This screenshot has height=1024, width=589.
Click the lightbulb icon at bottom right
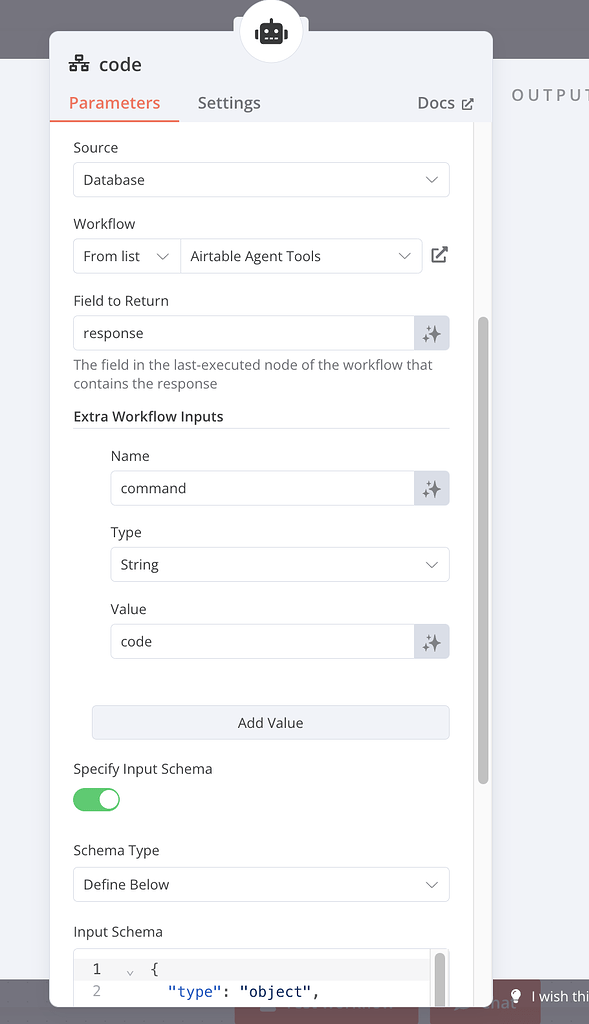tap(516, 996)
